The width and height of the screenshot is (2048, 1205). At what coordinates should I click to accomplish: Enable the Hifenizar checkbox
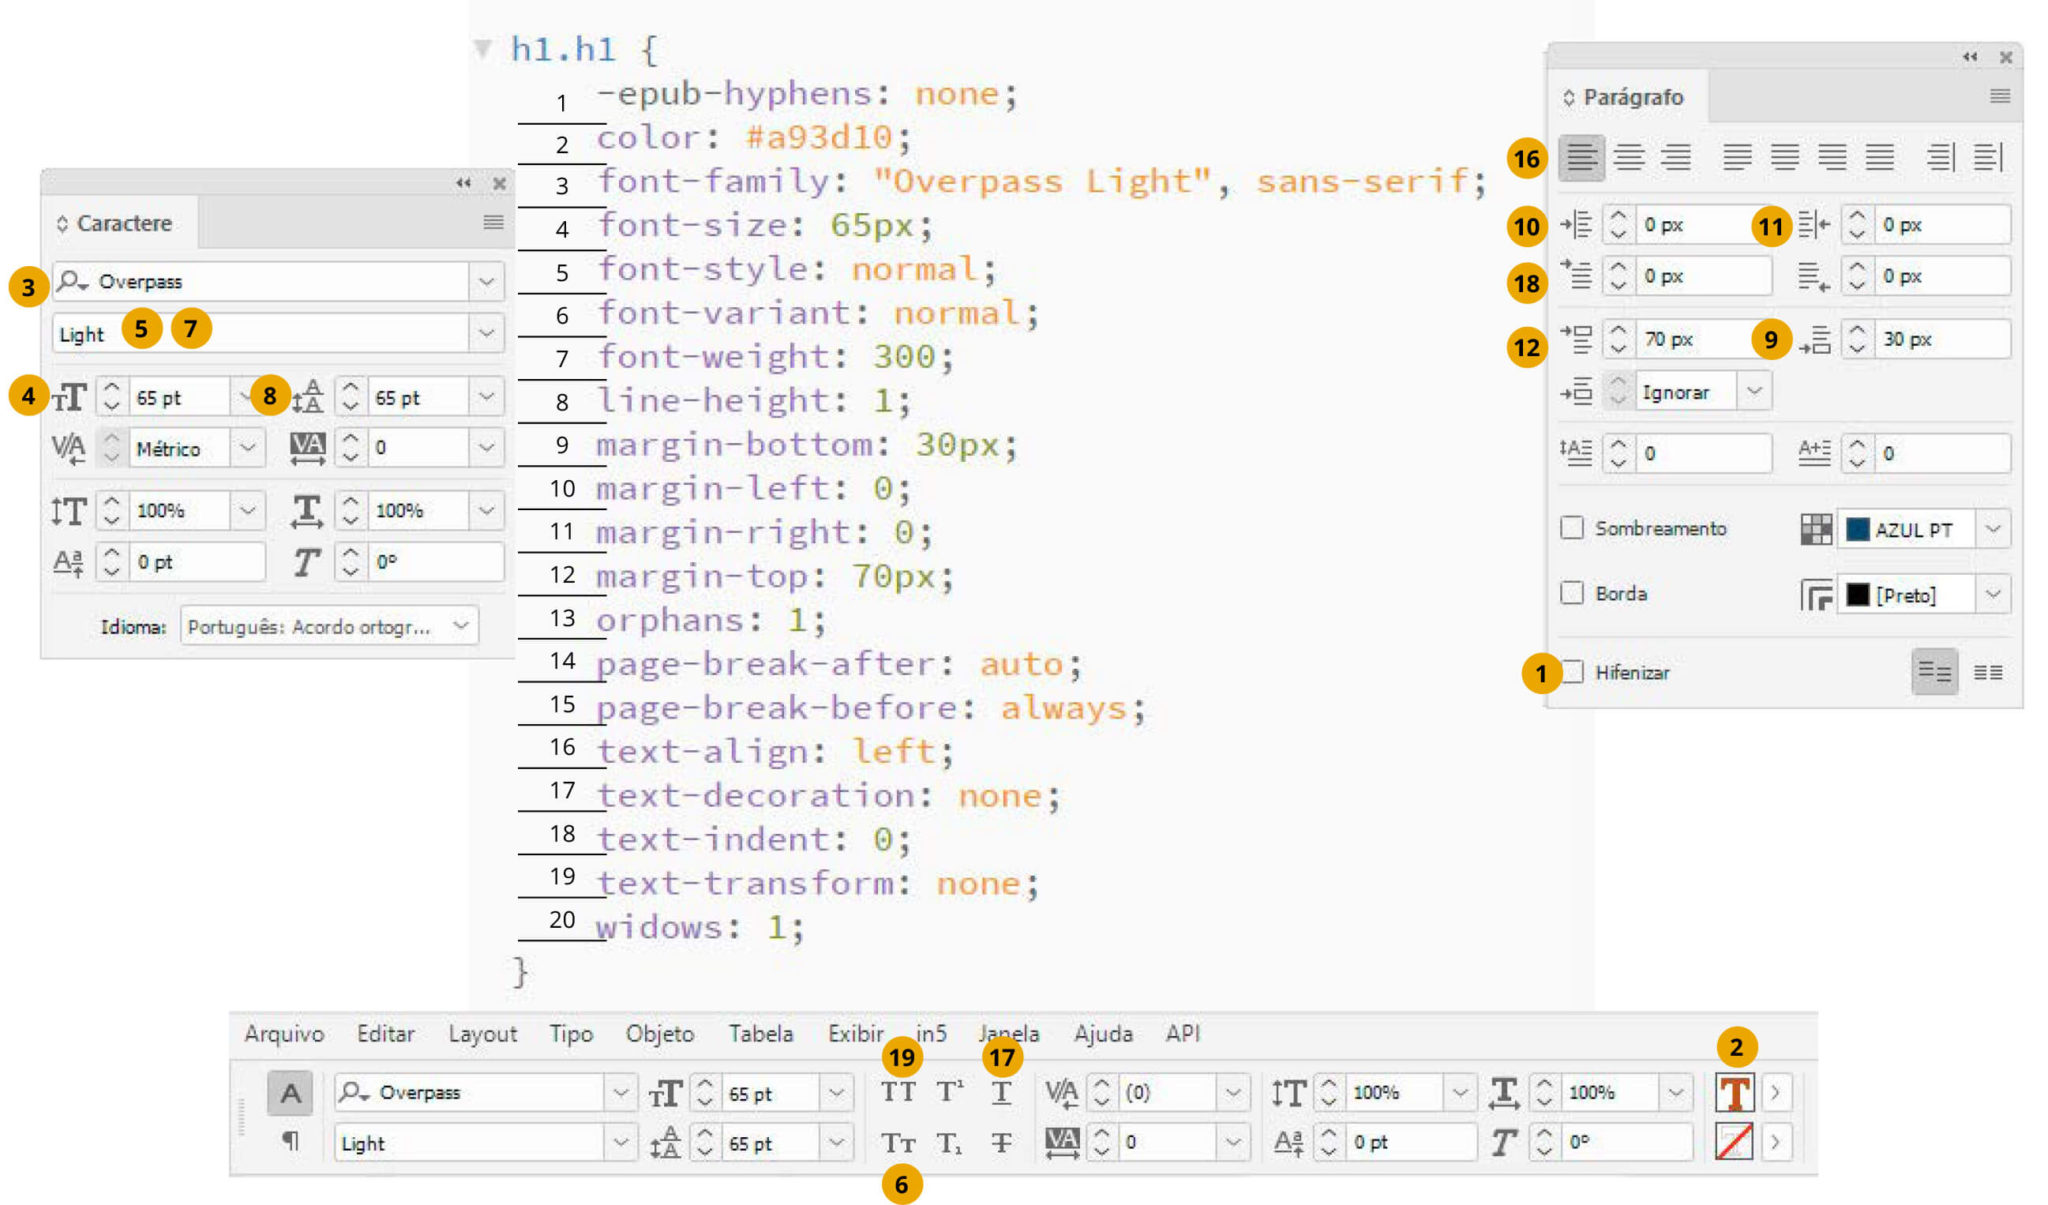click(1574, 671)
